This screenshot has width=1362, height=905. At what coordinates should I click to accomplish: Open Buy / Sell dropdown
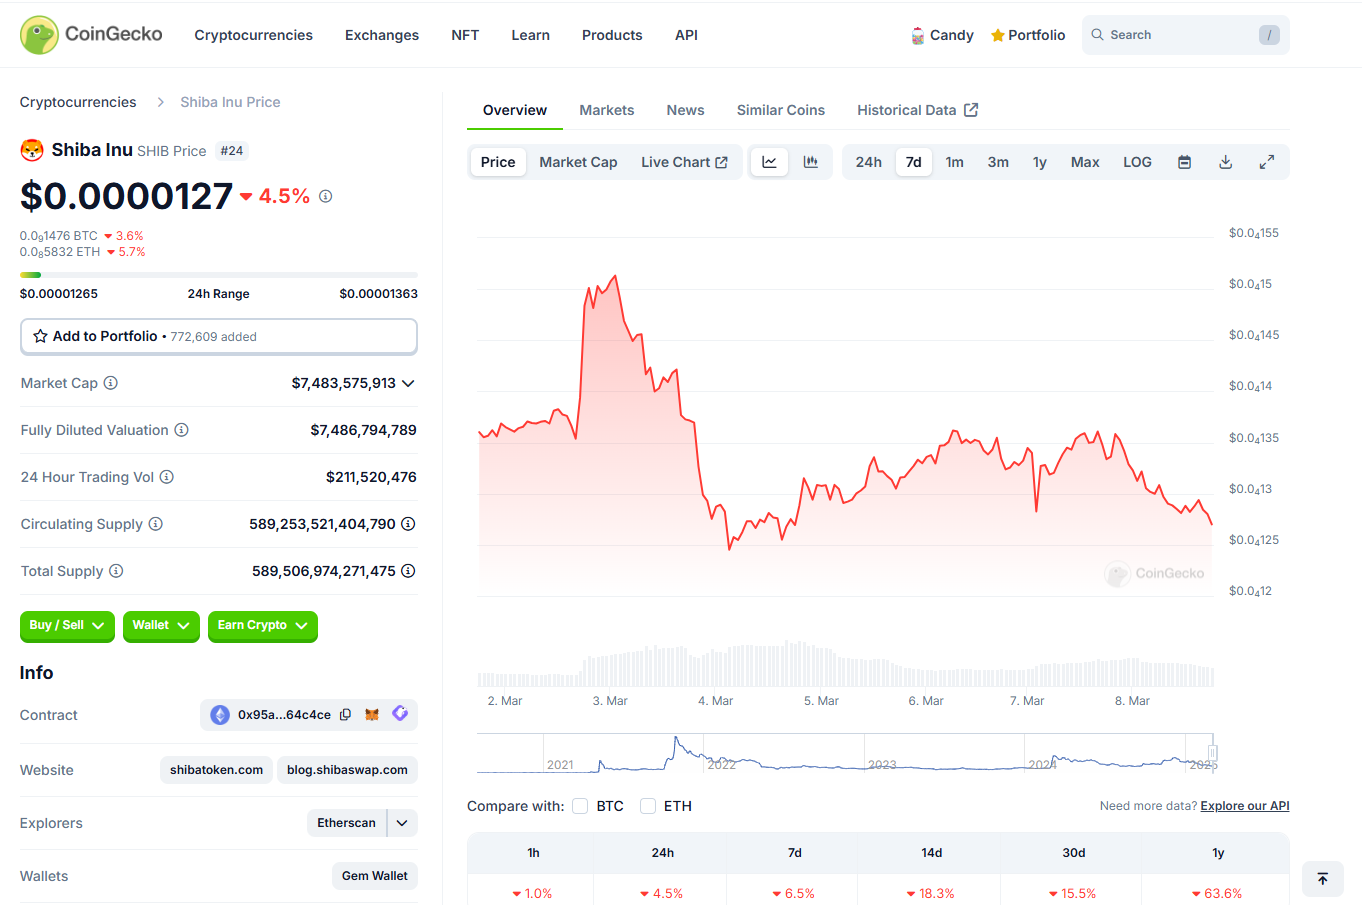67,626
